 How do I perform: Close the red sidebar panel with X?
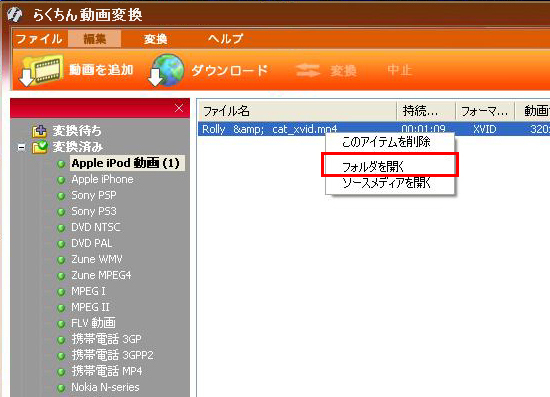(x=179, y=108)
